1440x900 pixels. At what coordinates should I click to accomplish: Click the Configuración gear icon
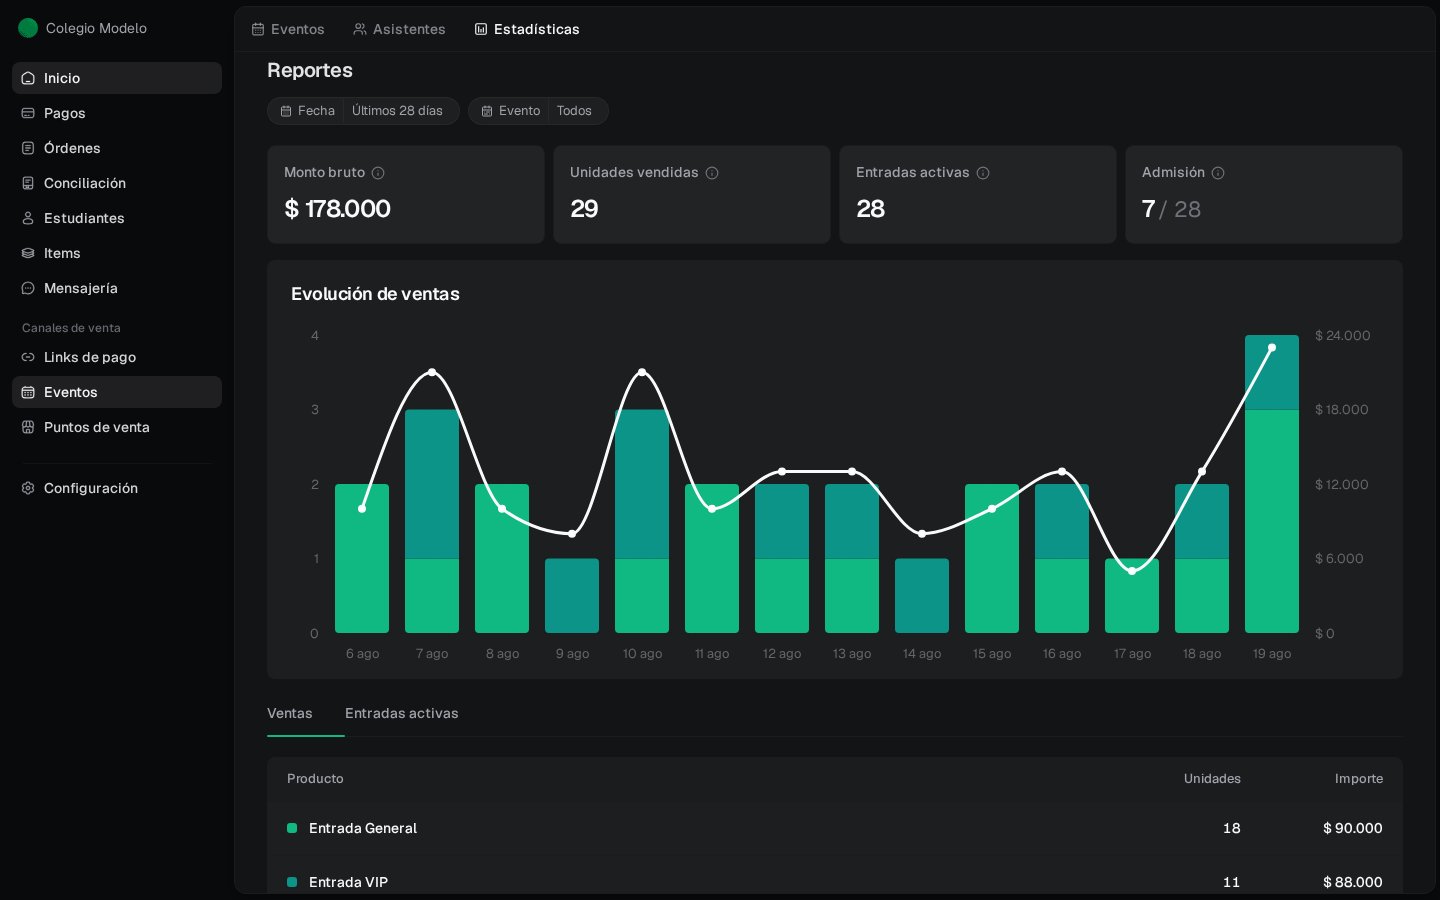28,488
